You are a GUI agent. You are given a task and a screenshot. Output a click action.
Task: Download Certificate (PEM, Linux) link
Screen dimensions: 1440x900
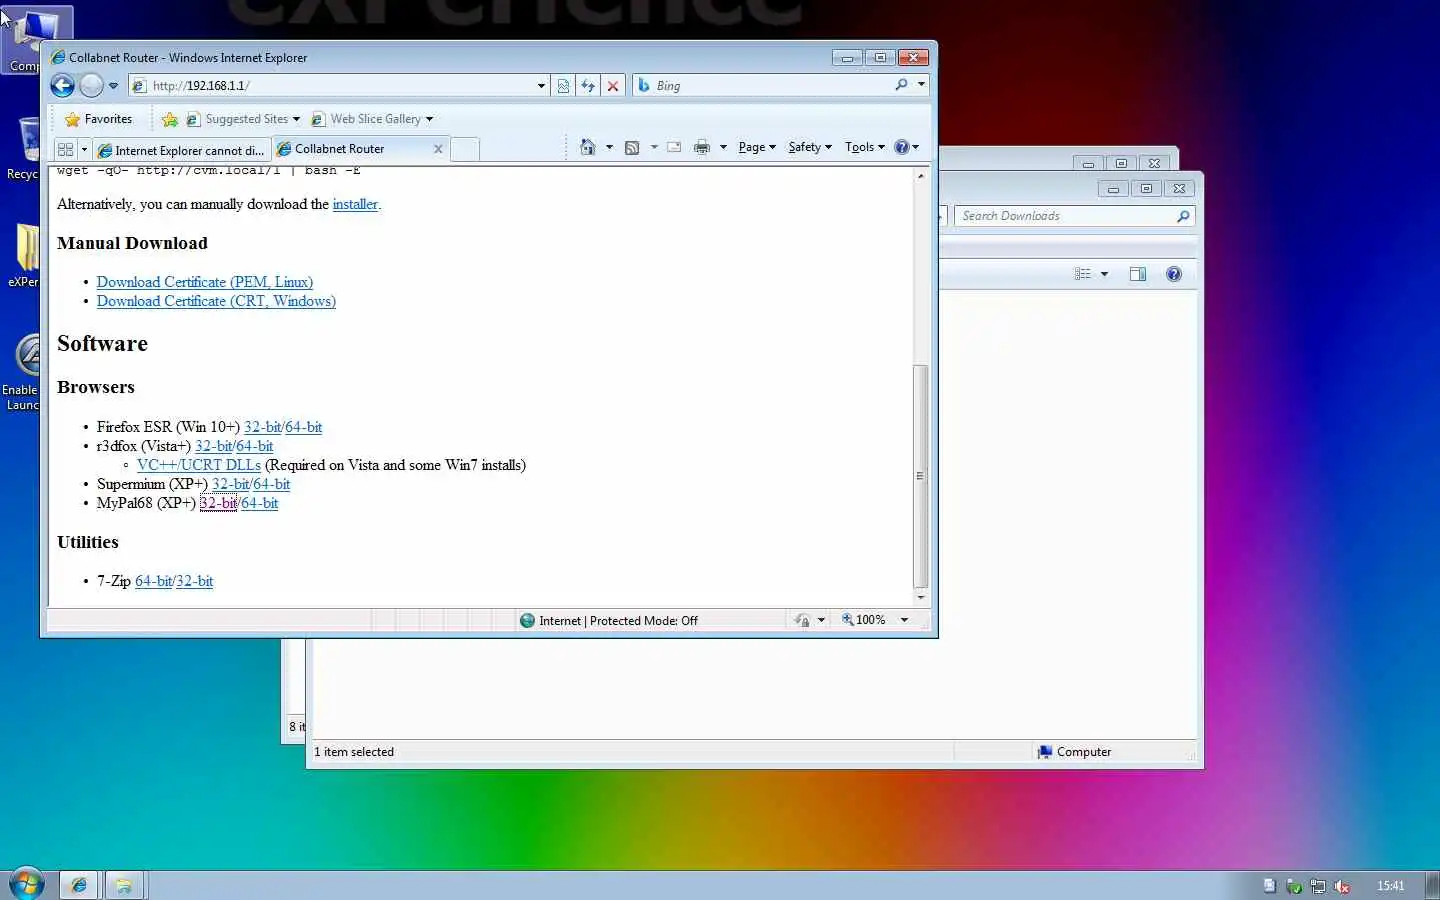pyautogui.click(x=204, y=282)
